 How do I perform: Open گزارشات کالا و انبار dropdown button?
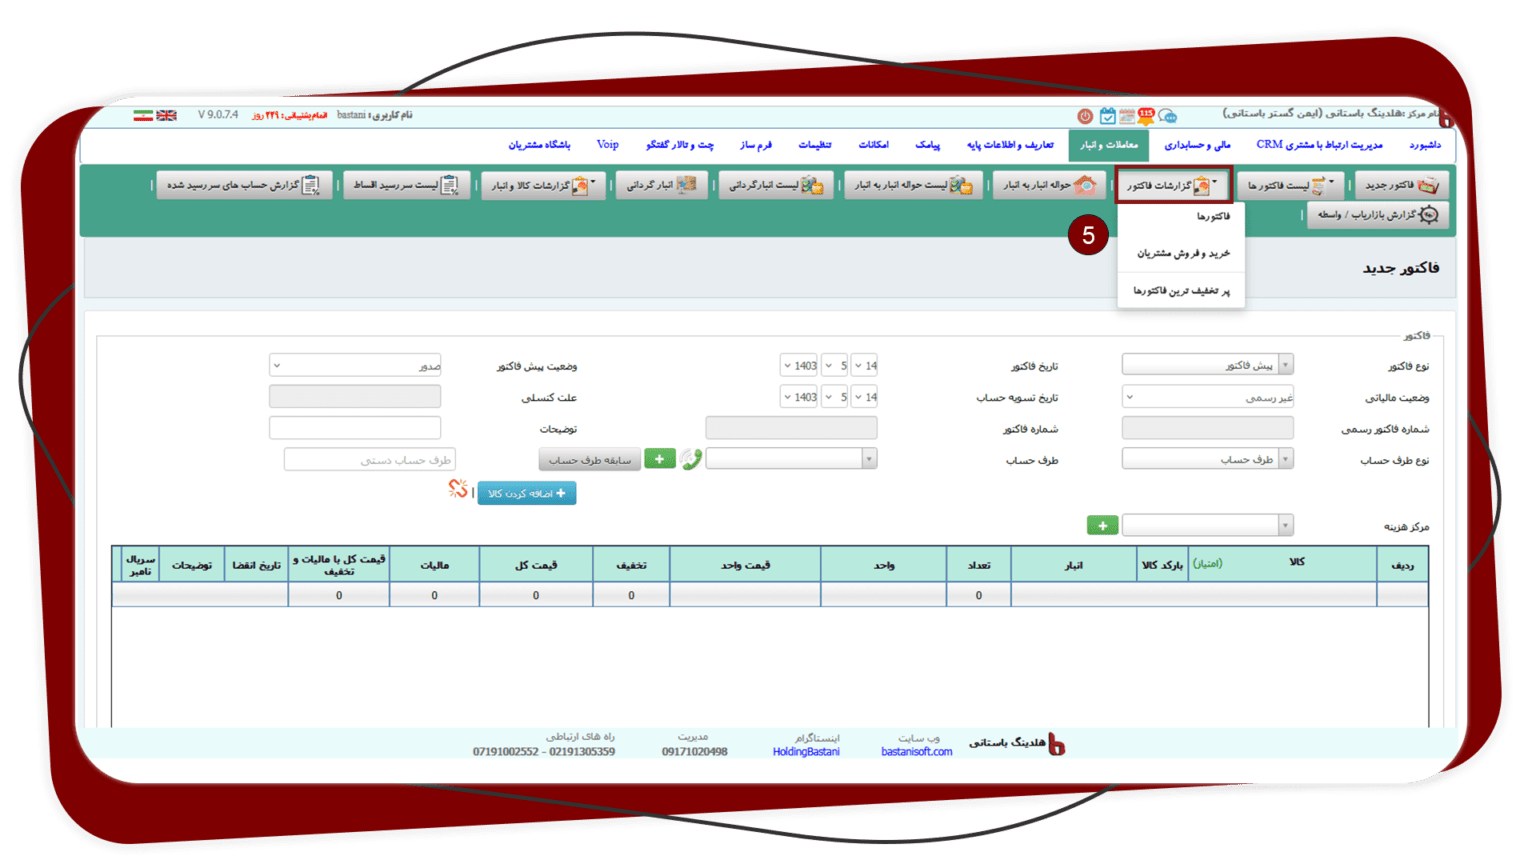(543, 185)
